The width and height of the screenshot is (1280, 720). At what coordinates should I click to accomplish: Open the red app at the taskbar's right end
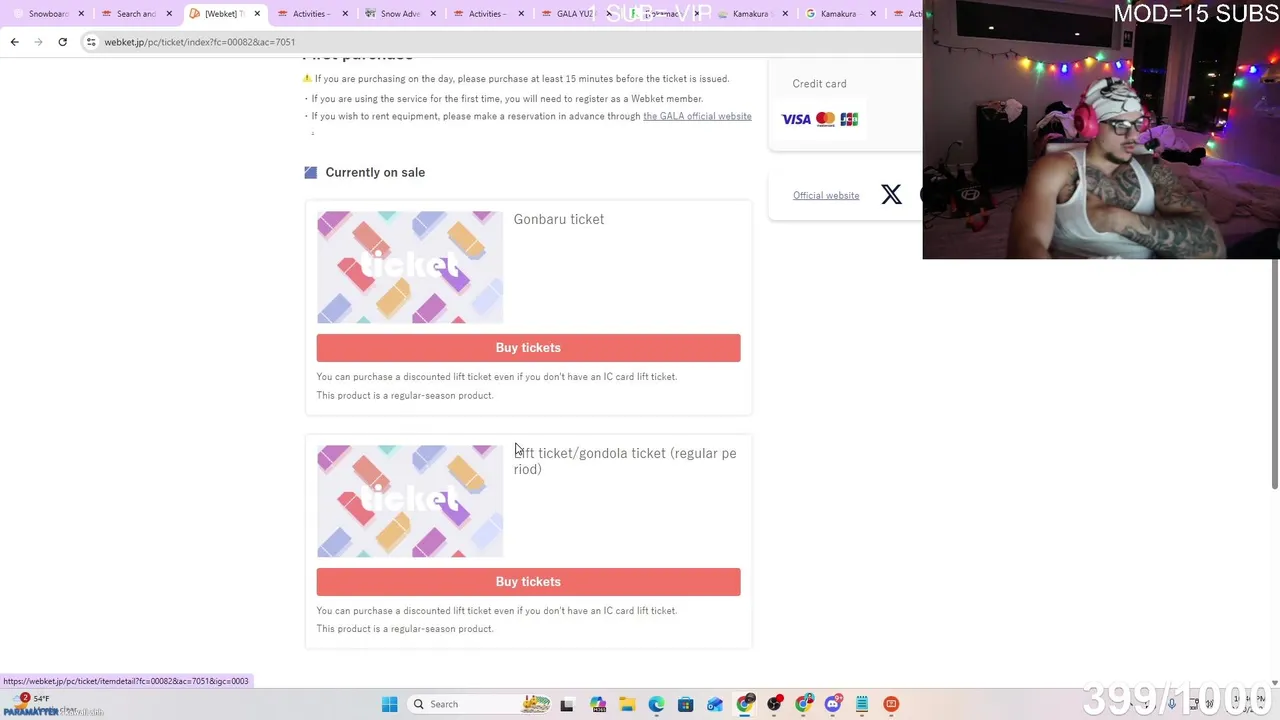click(891, 704)
